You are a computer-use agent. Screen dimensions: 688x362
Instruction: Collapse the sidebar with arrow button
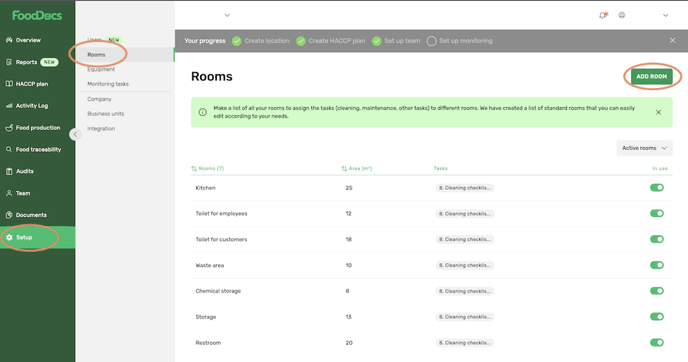click(x=75, y=134)
